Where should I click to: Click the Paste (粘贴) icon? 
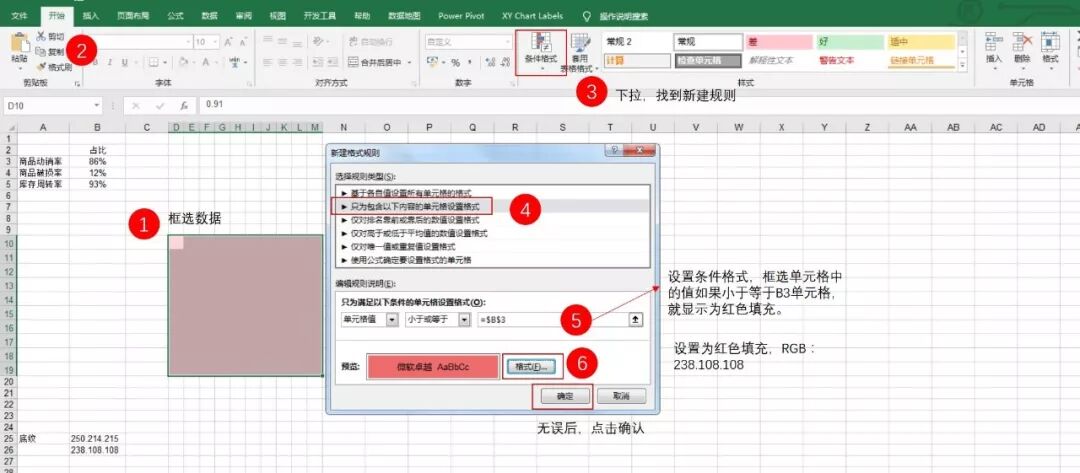point(19,43)
